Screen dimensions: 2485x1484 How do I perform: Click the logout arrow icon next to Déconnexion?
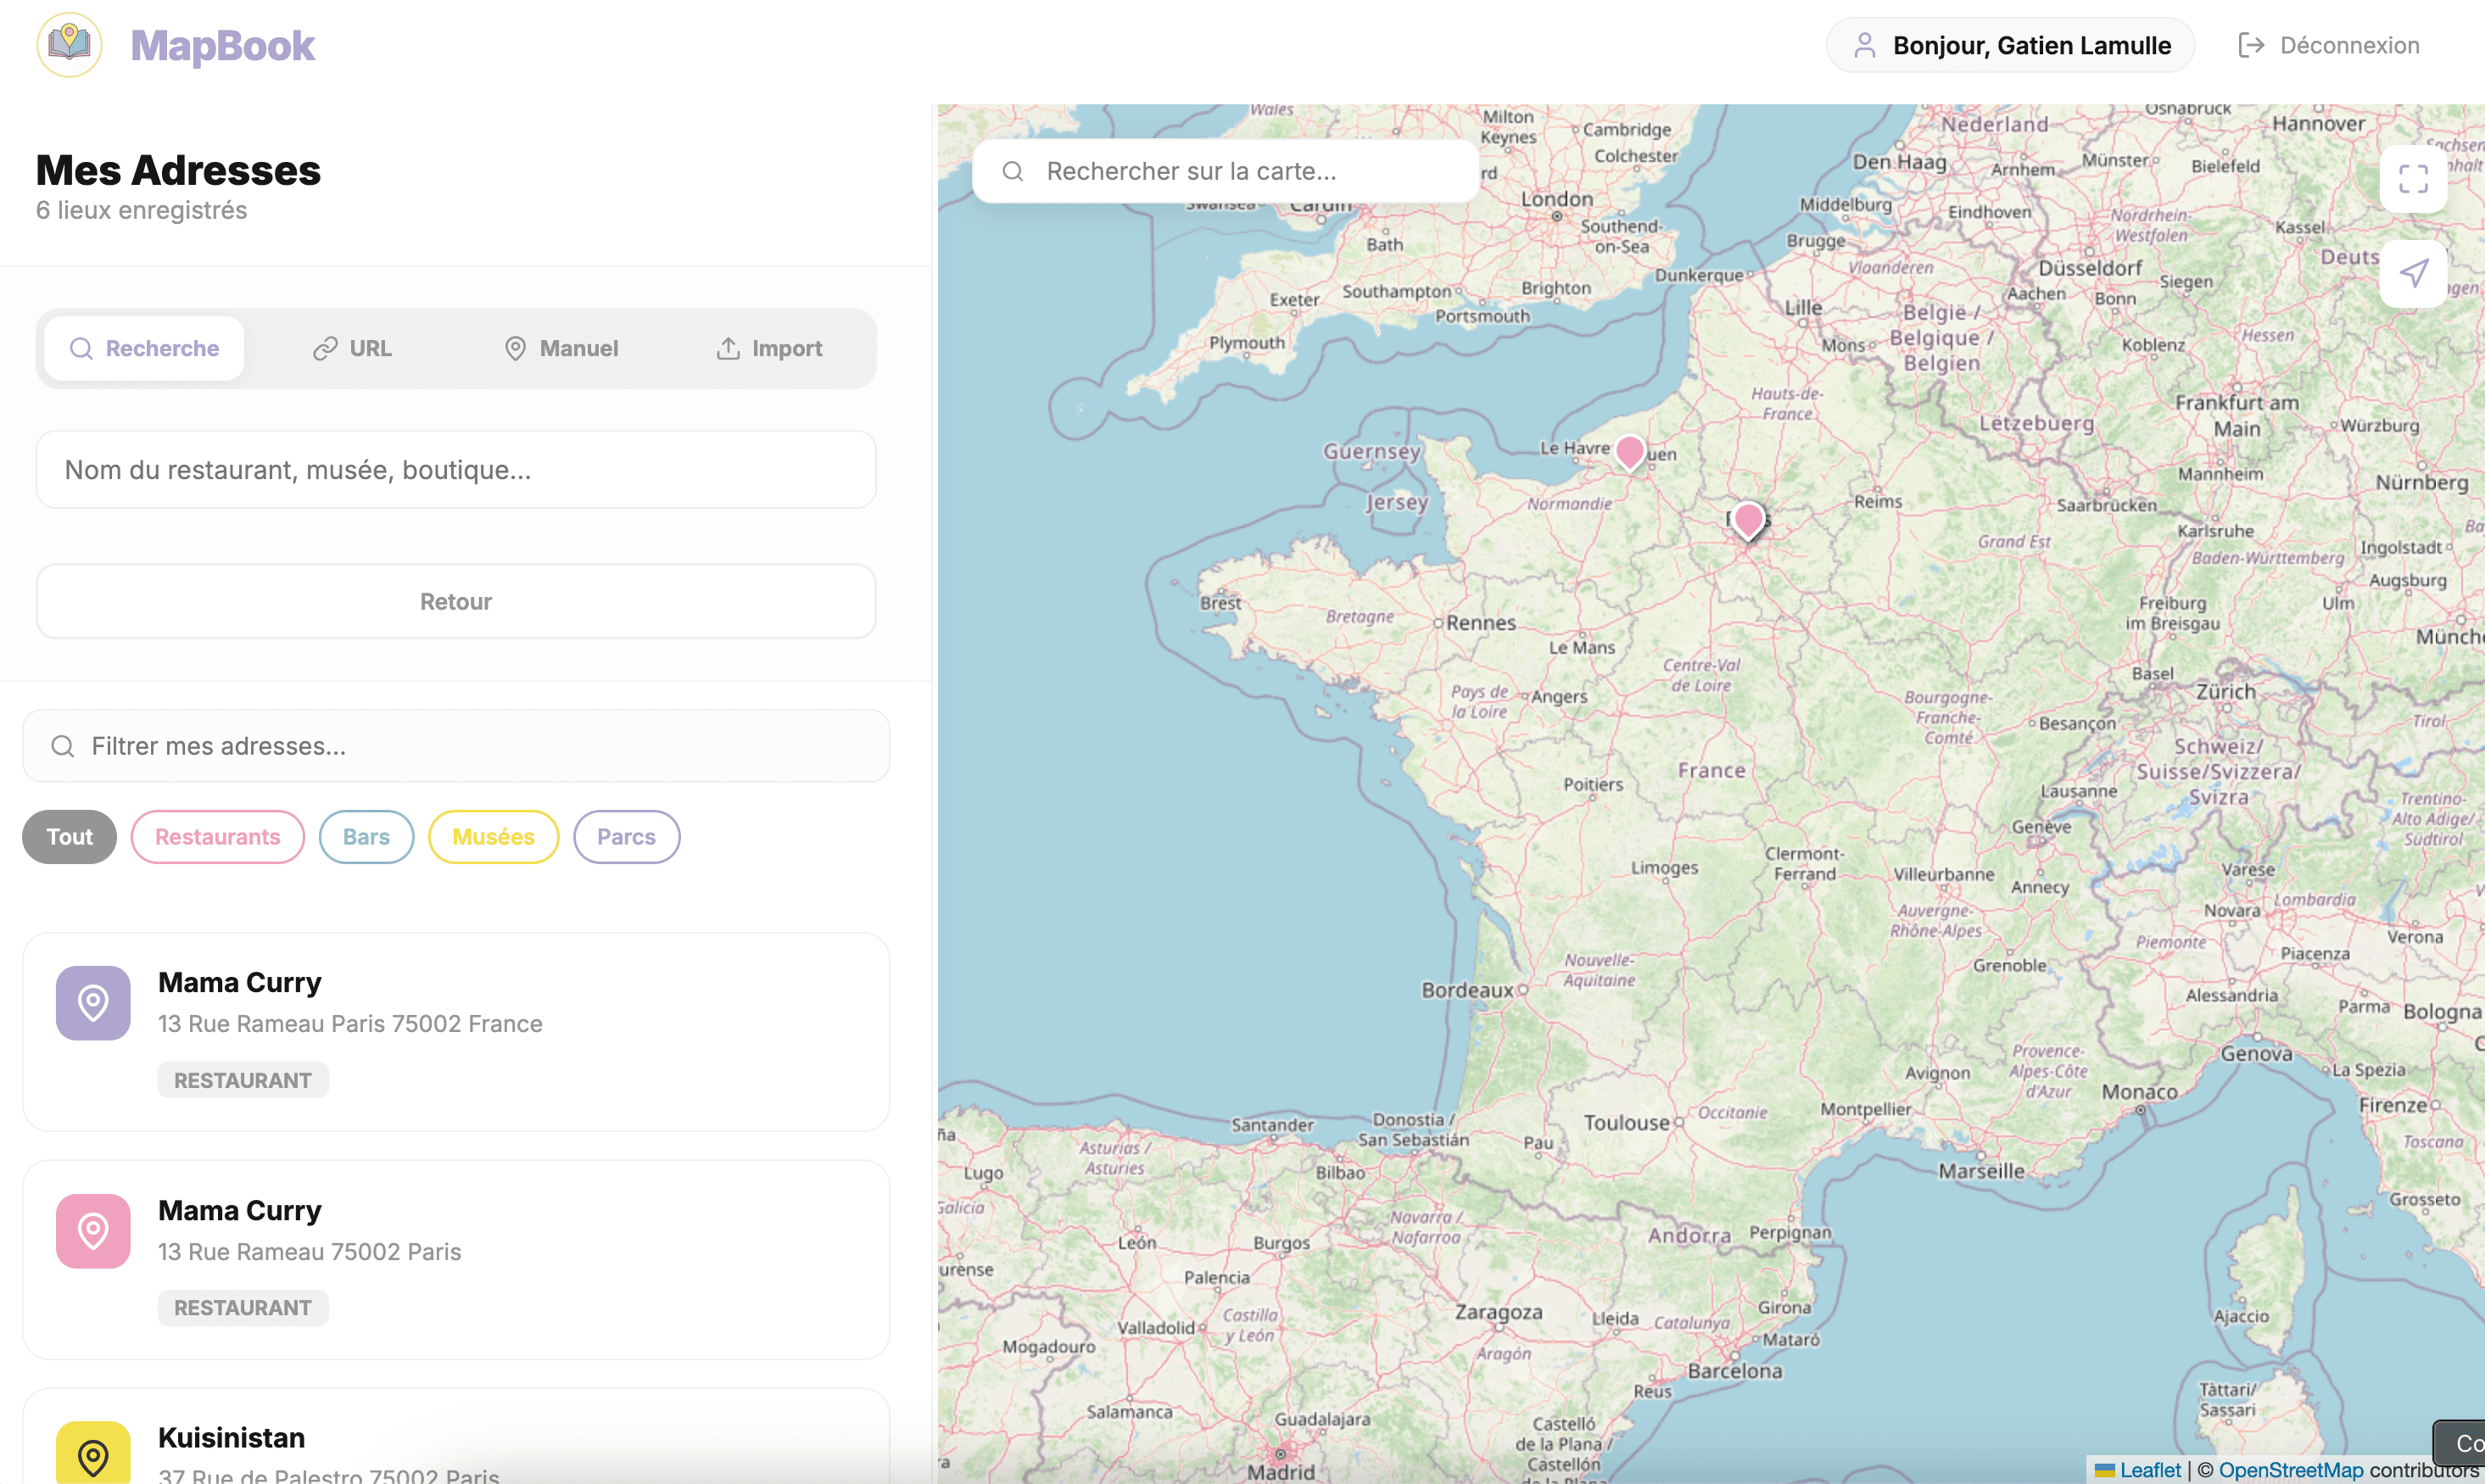click(2253, 44)
